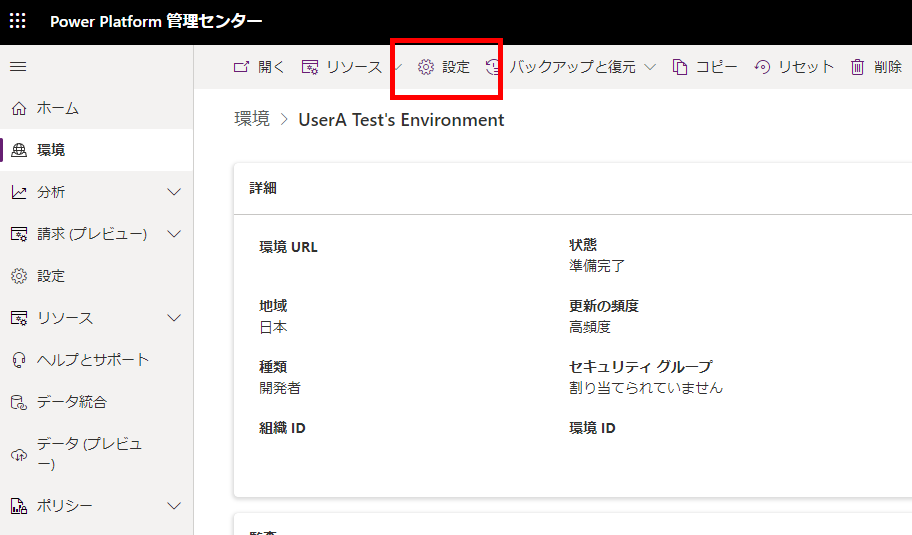Open the app launcher waffle icon

(x=17, y=21)
